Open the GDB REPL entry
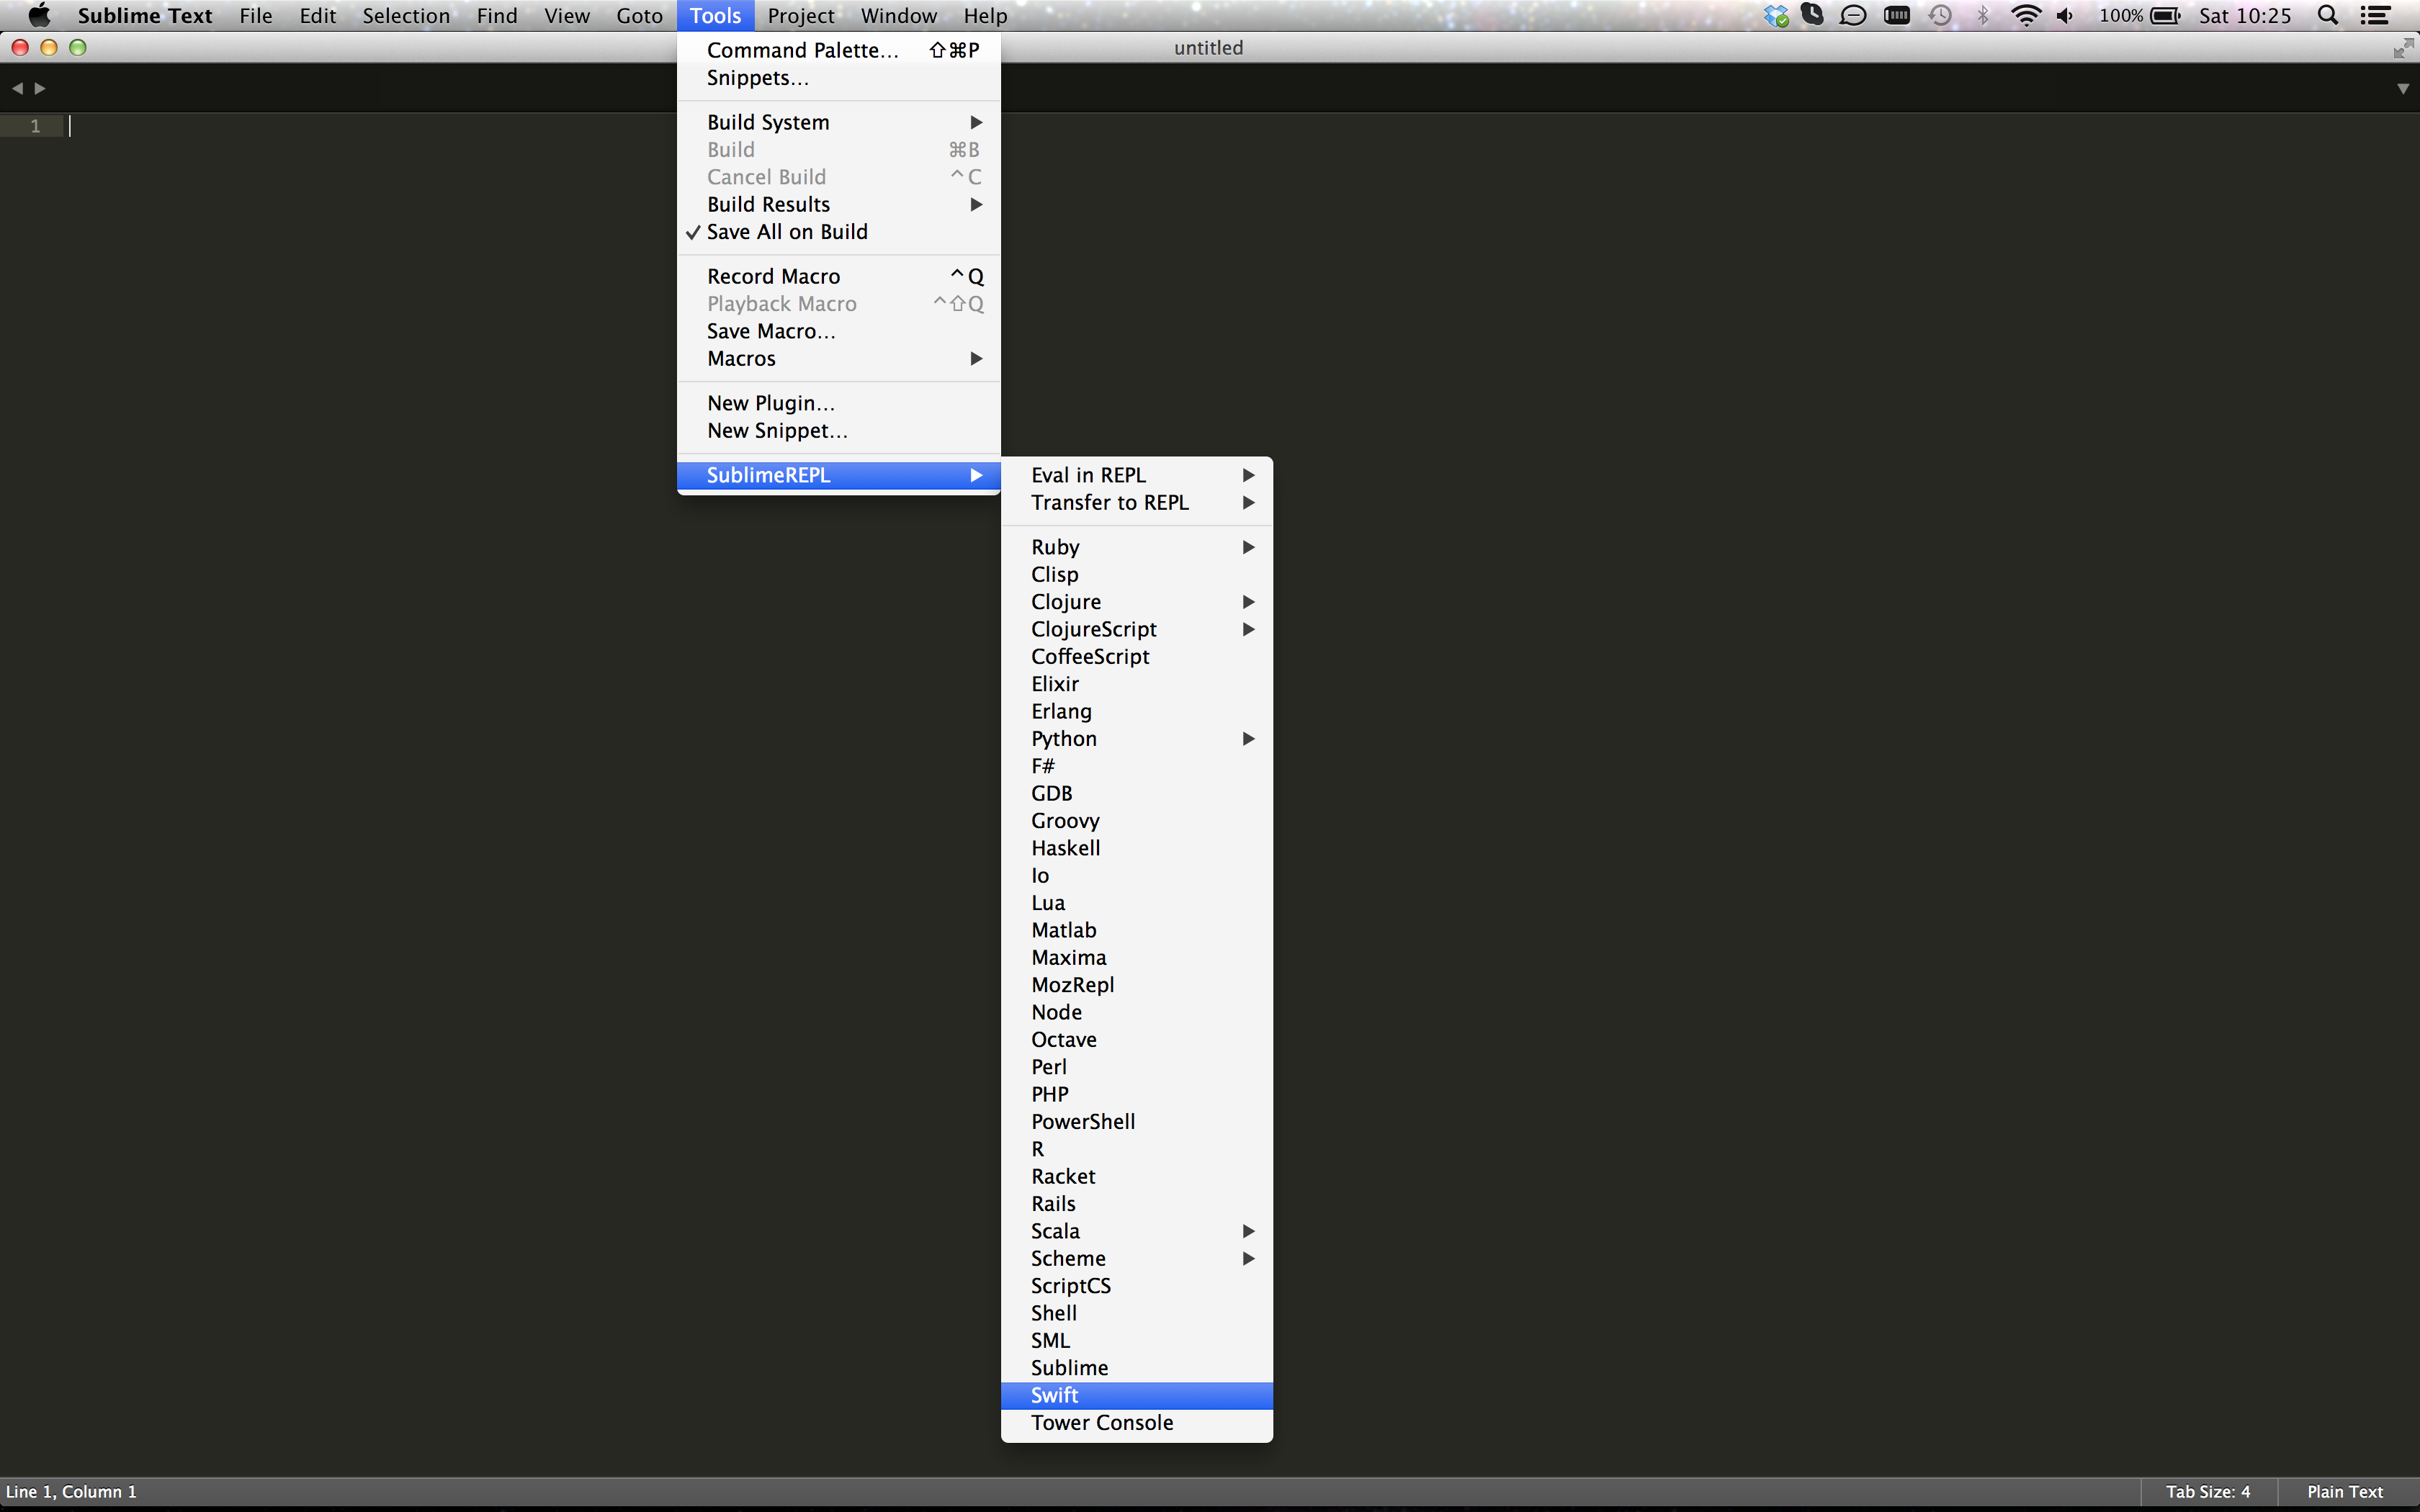 tap(1136, 793)
